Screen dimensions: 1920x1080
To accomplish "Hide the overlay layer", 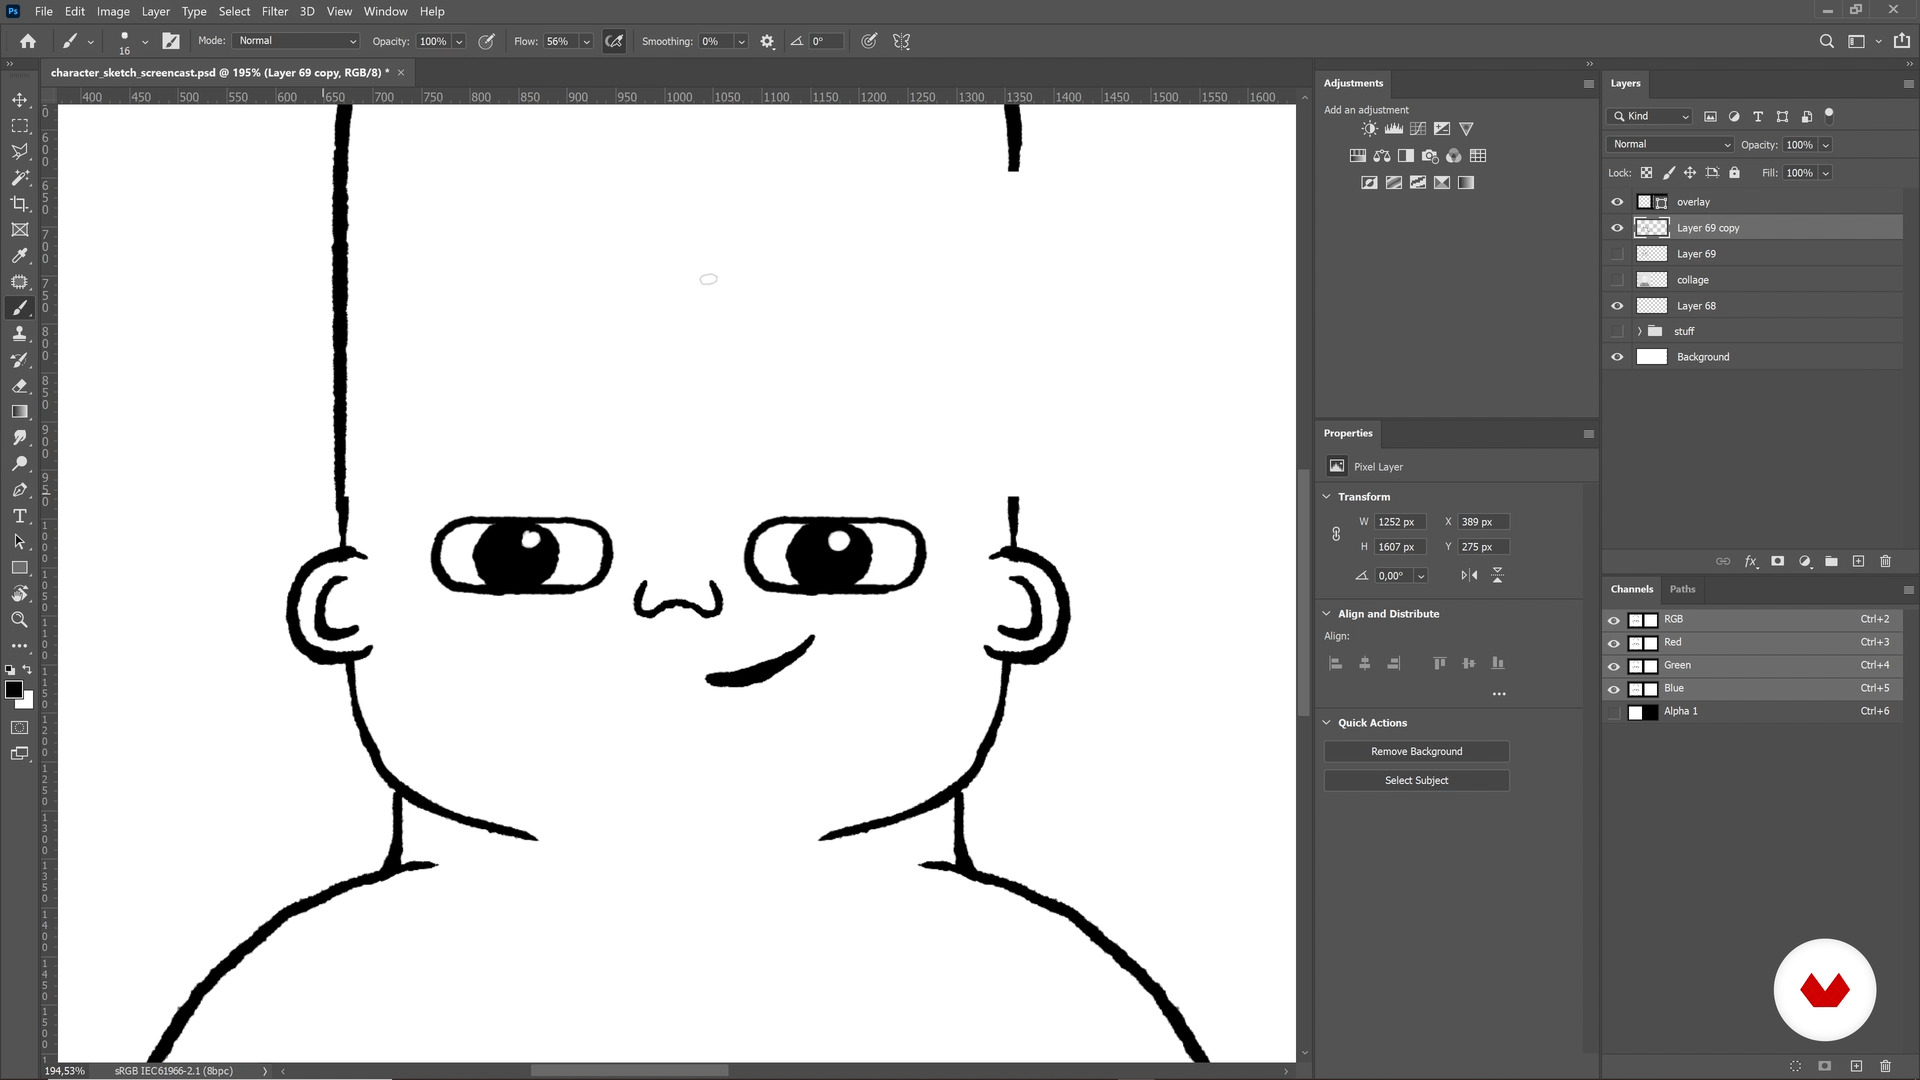I will coord(1617,202).
